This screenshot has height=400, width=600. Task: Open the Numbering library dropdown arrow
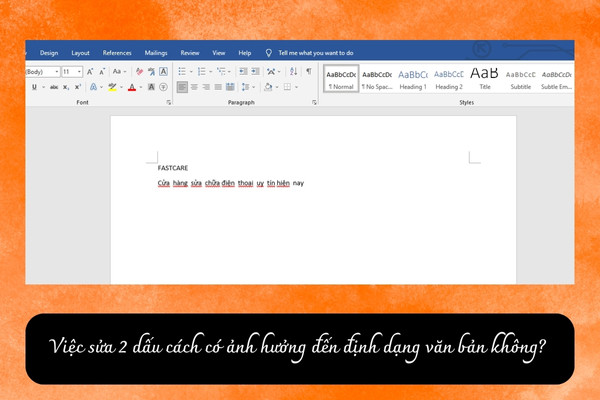tap(210, 72)
